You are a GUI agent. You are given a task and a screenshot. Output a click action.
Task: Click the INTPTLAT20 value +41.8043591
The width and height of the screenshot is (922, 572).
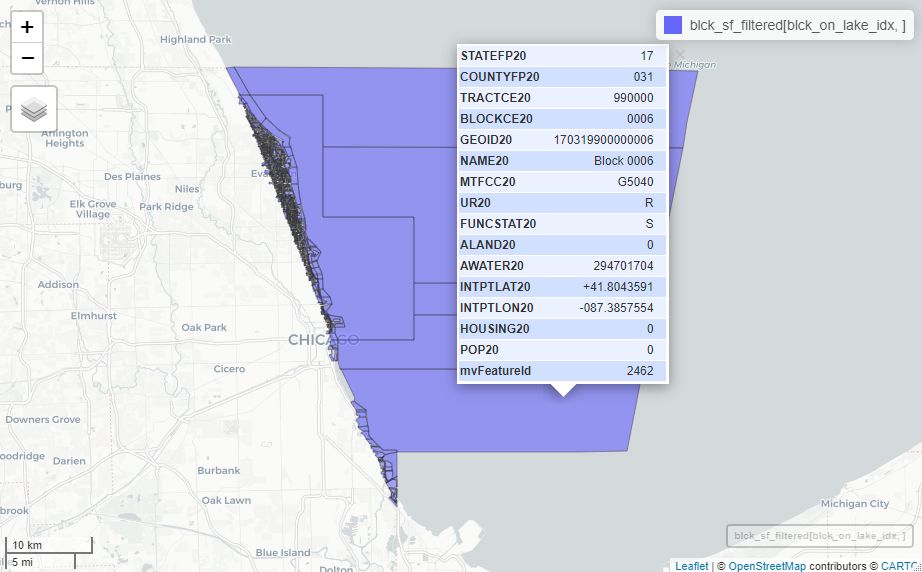tap(618, 287)
